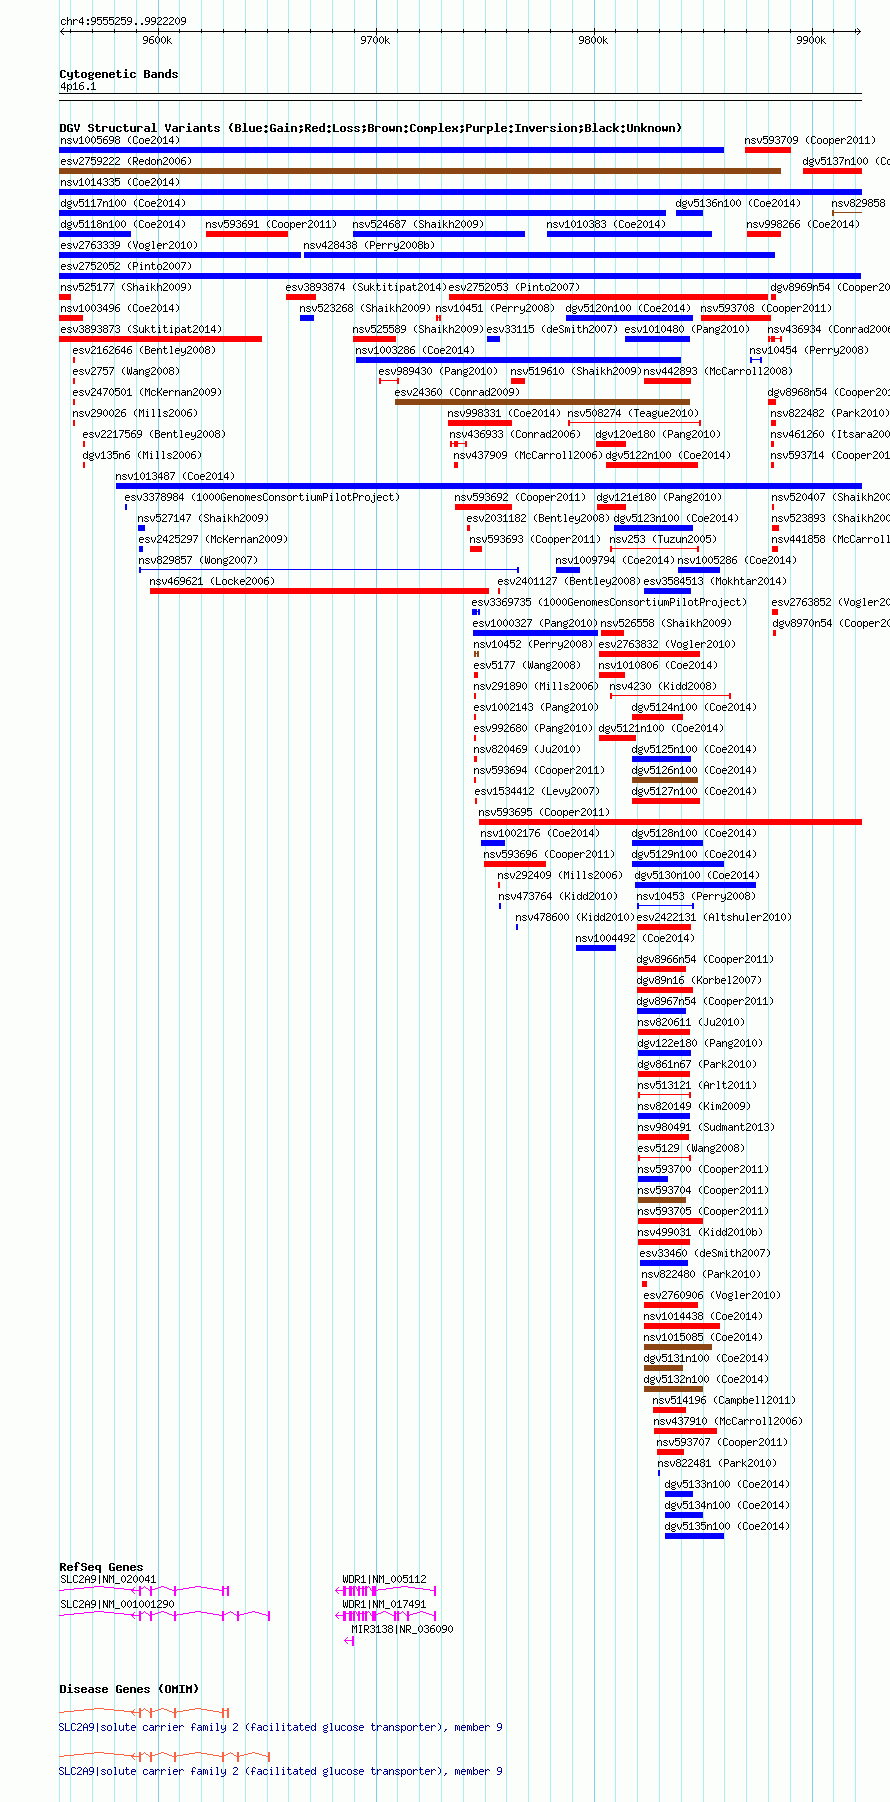Click the dgv5120n100 (Coe2014) label
This screenshot has width=890, height=1802.
[x=628, y=308]
